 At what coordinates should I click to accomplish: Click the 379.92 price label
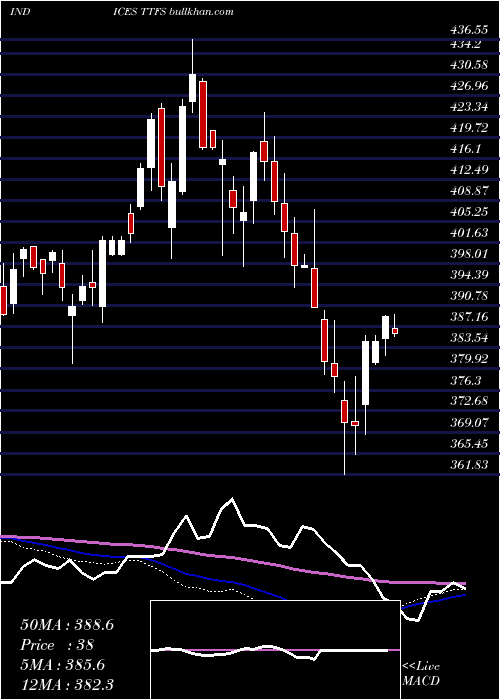click(469, 359)
